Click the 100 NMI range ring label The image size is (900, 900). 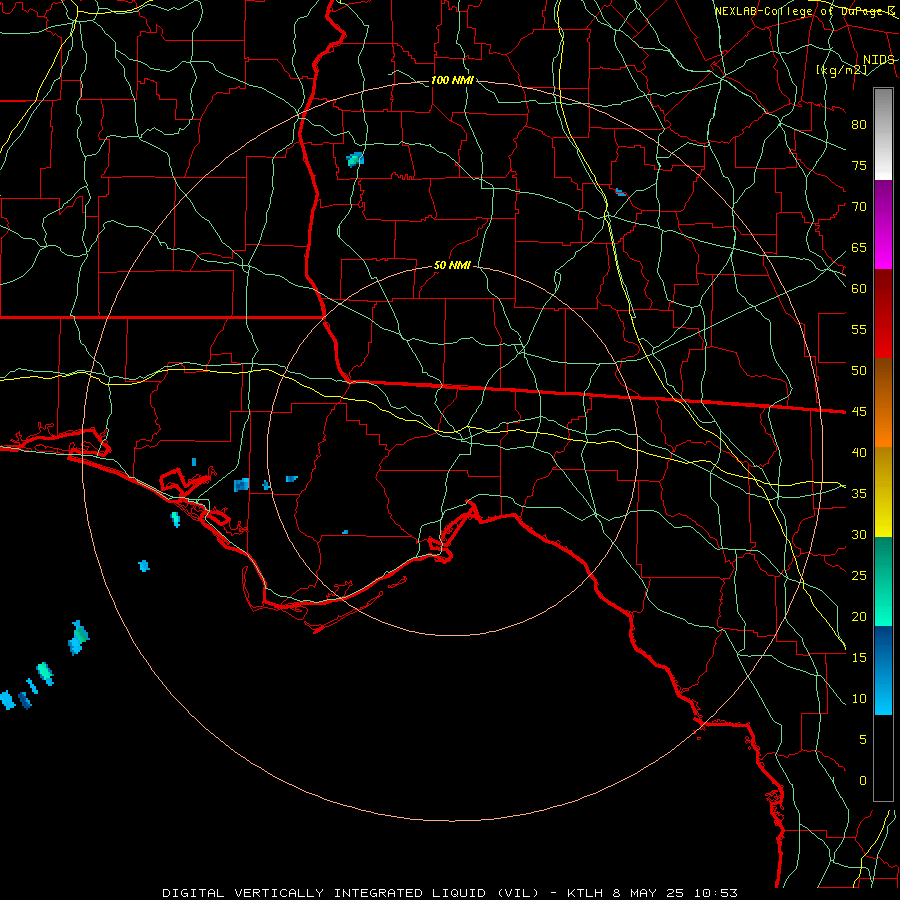coord(452,80)
